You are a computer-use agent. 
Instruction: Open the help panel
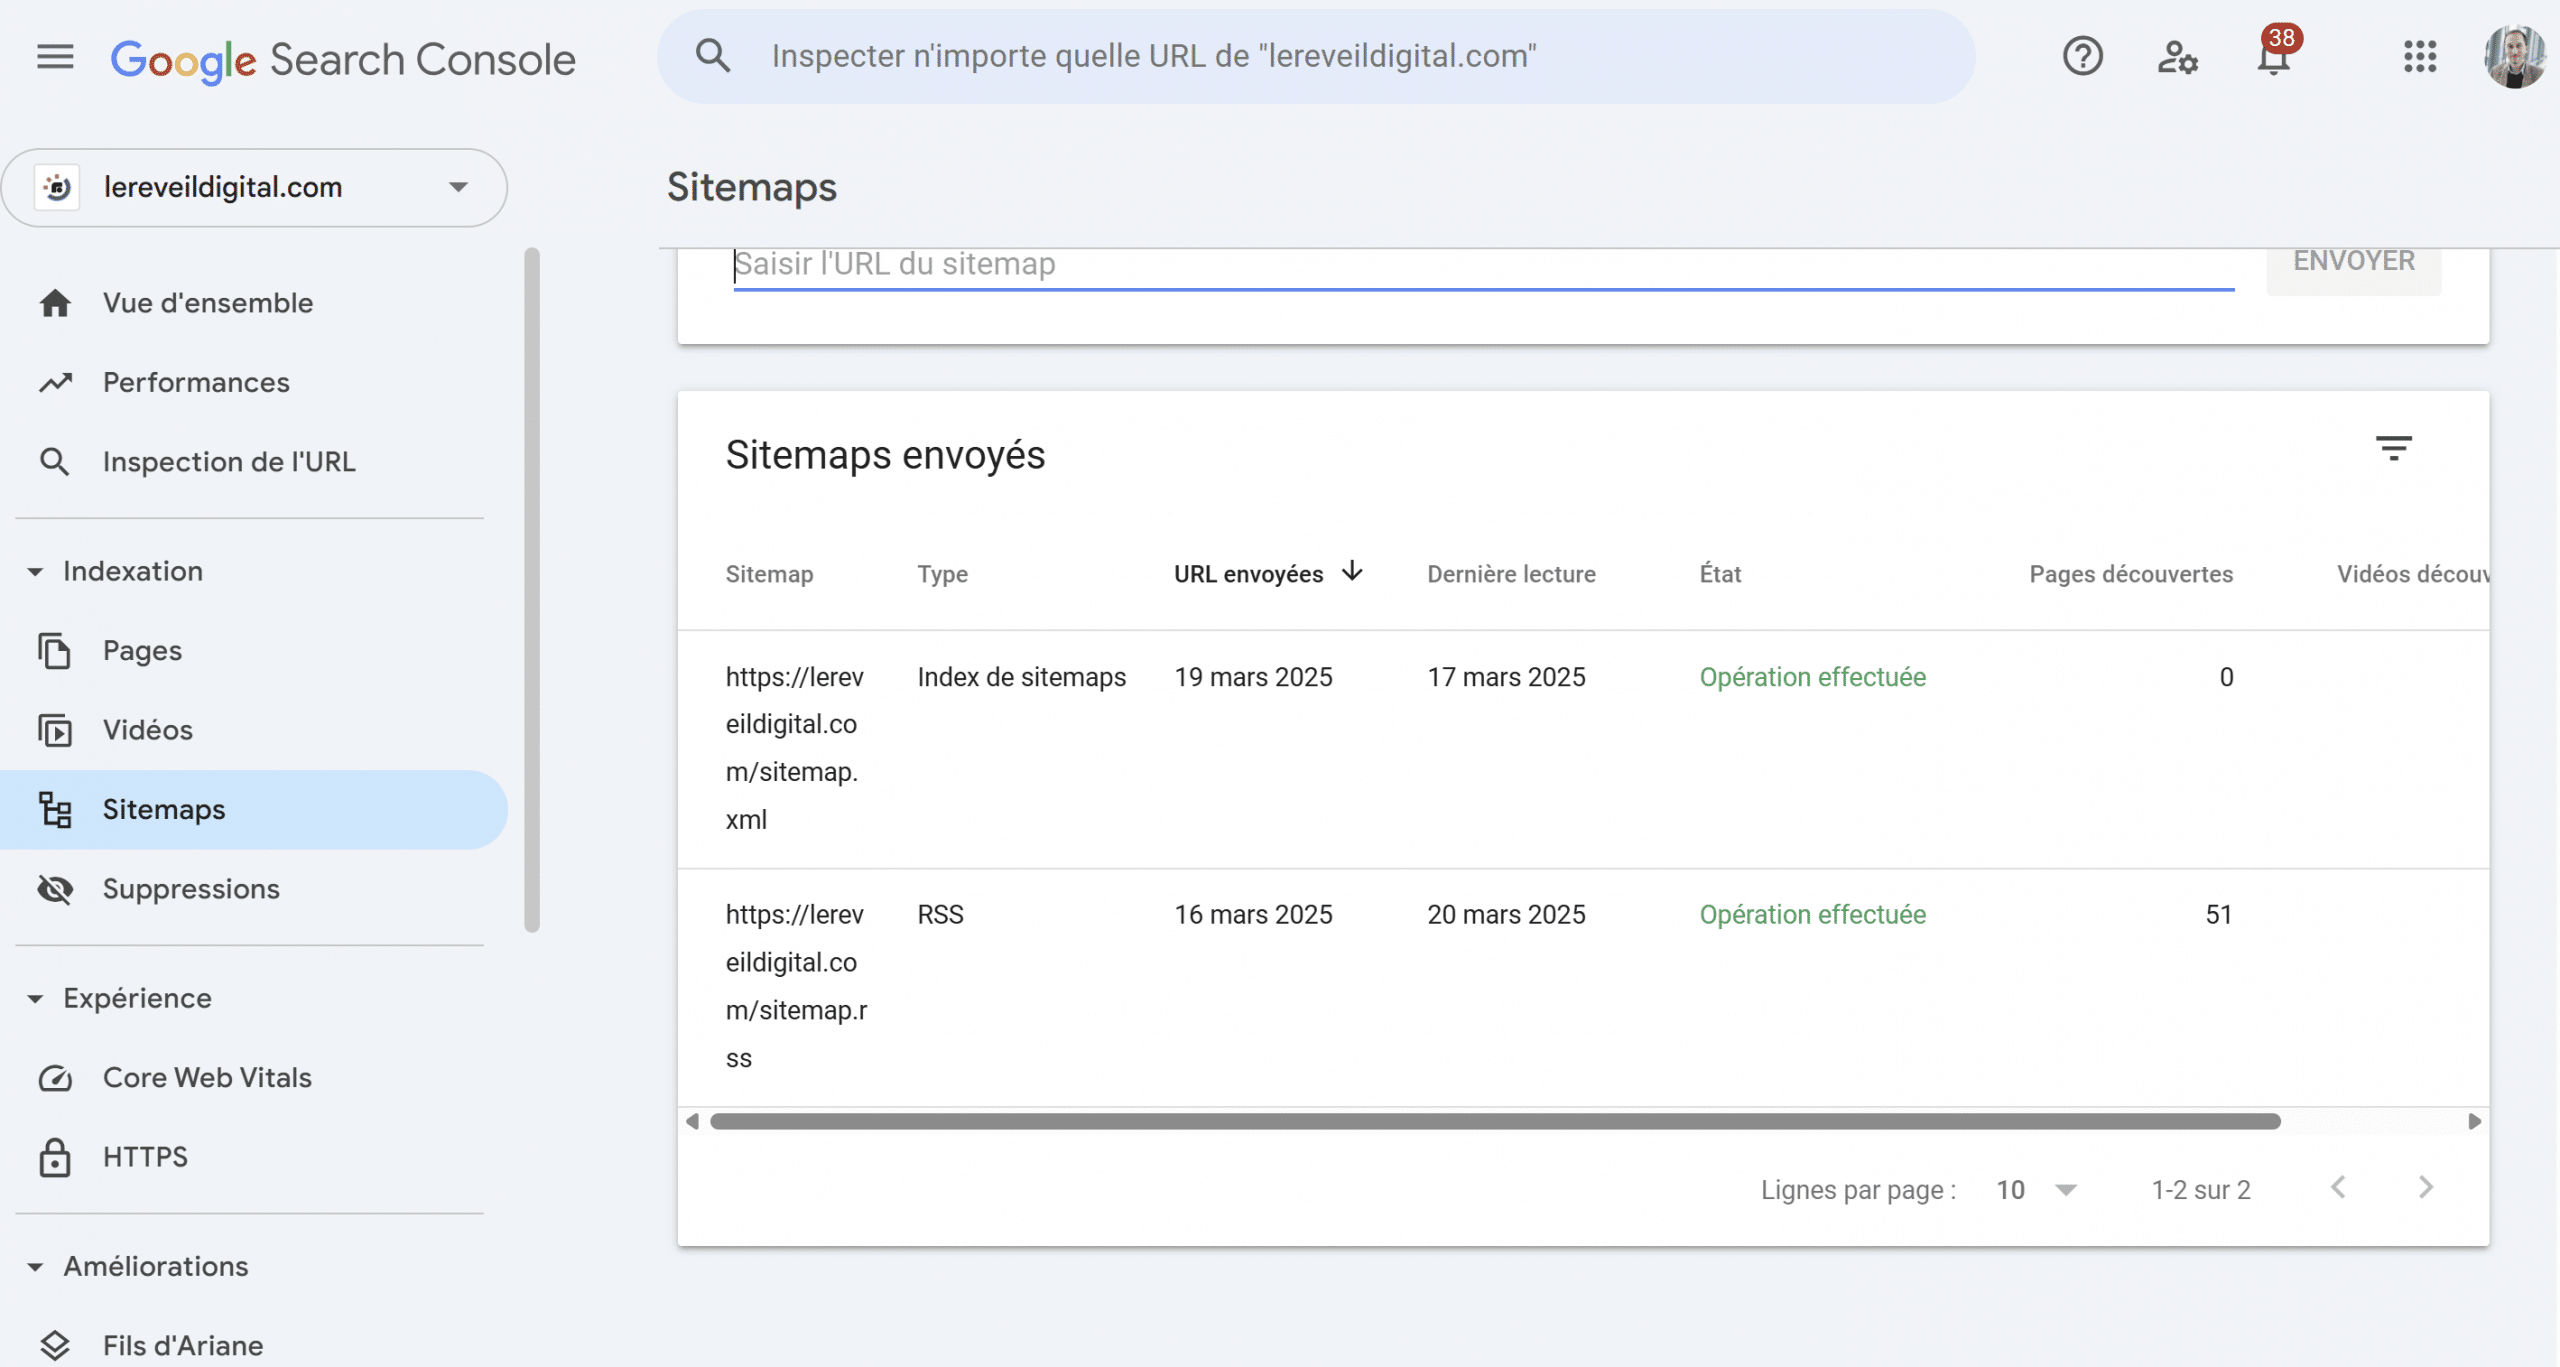click(2083, 57)
